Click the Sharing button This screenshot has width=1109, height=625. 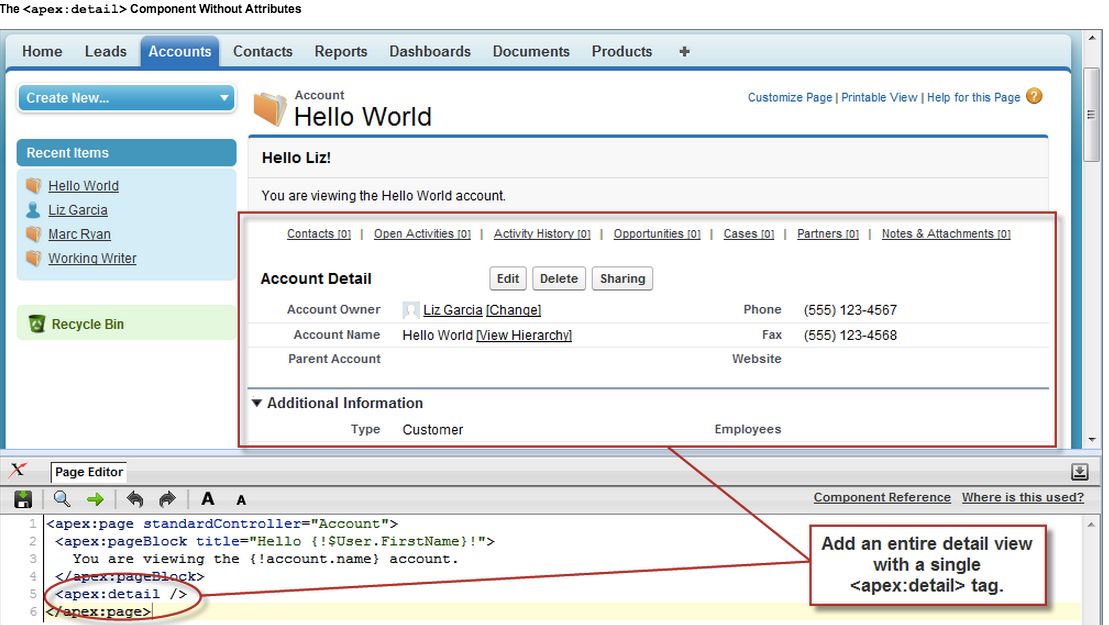point(622,279)
